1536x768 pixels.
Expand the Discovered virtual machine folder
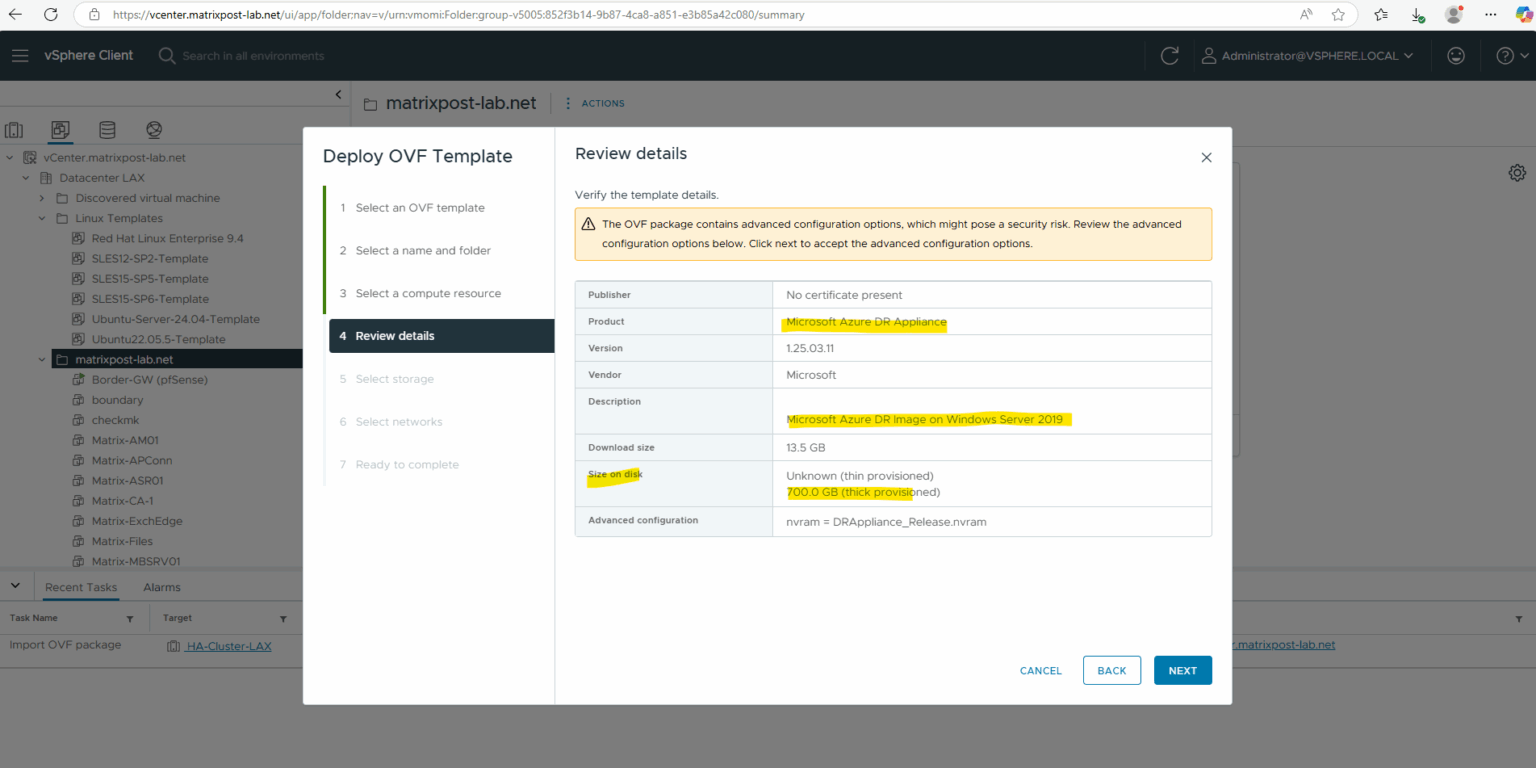coord(42,197)
